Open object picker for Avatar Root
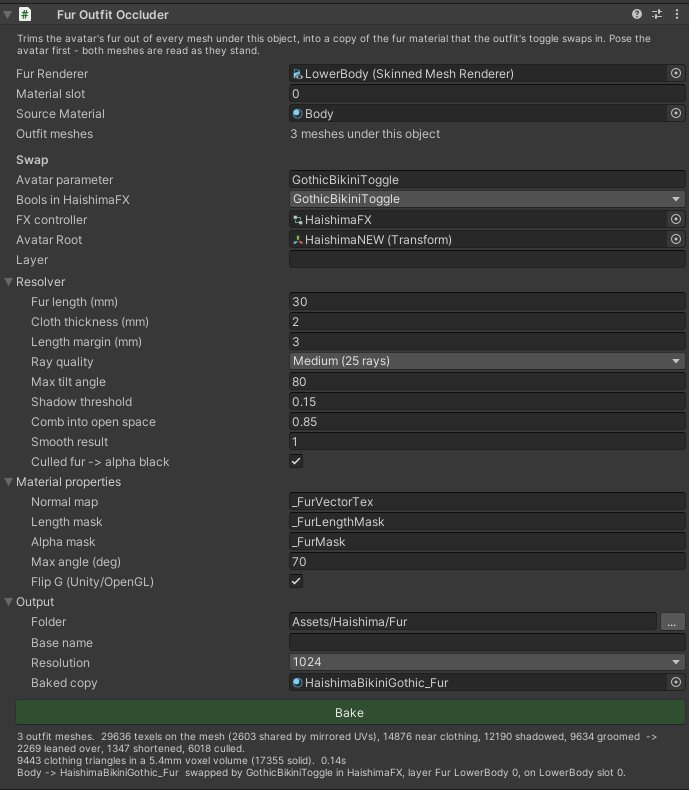The height and width of the screenshot is (790, 689). click(x=676, y=239)
